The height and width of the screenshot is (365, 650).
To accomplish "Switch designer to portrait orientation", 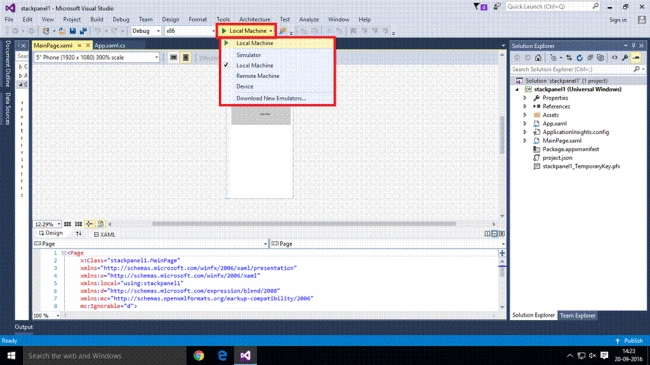I will (x=186, y=58).
